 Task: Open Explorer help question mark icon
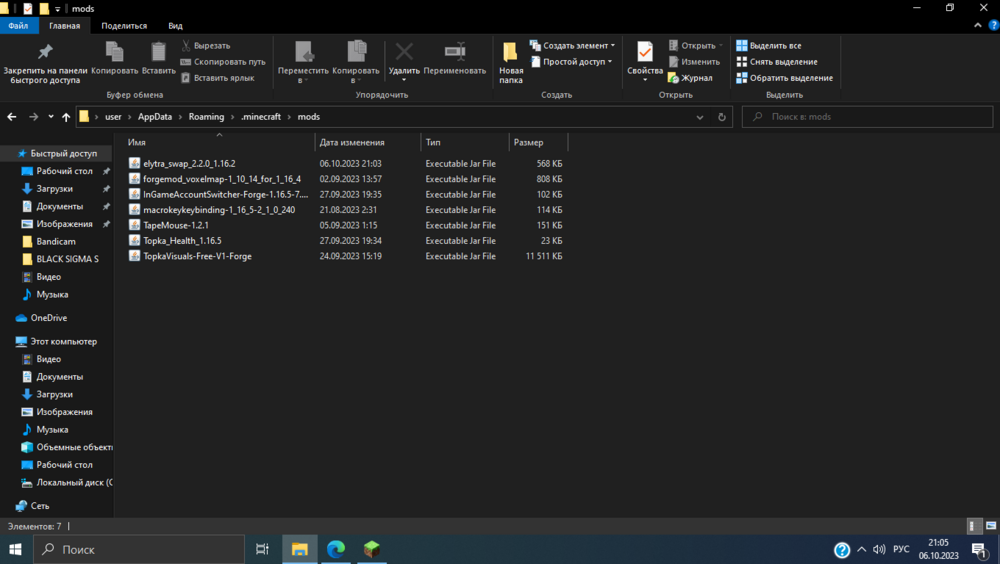993,26
